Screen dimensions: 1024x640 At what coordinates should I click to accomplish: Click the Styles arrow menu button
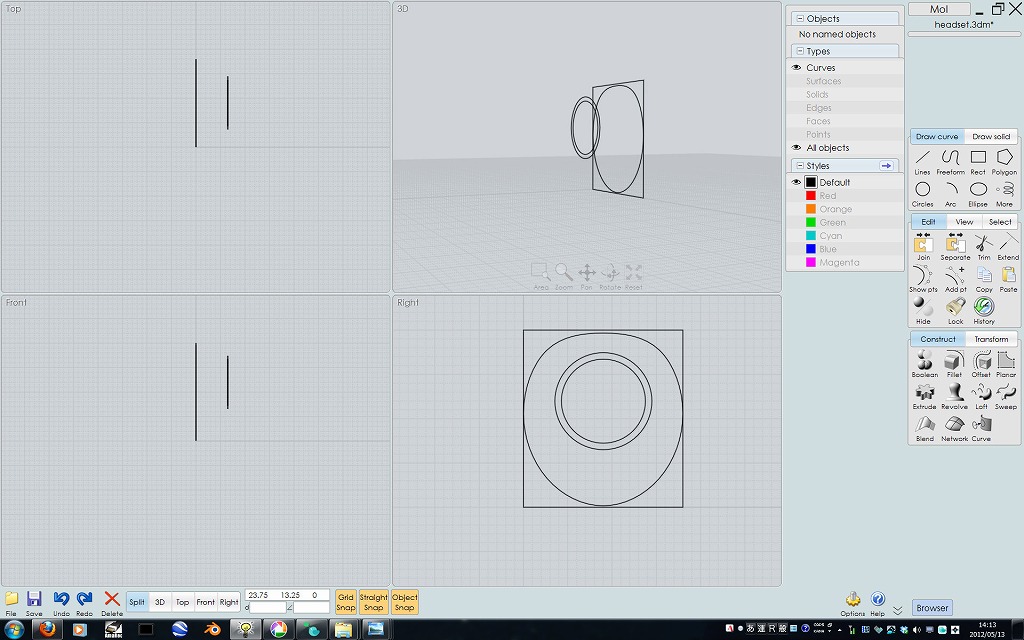pos(886,166)
